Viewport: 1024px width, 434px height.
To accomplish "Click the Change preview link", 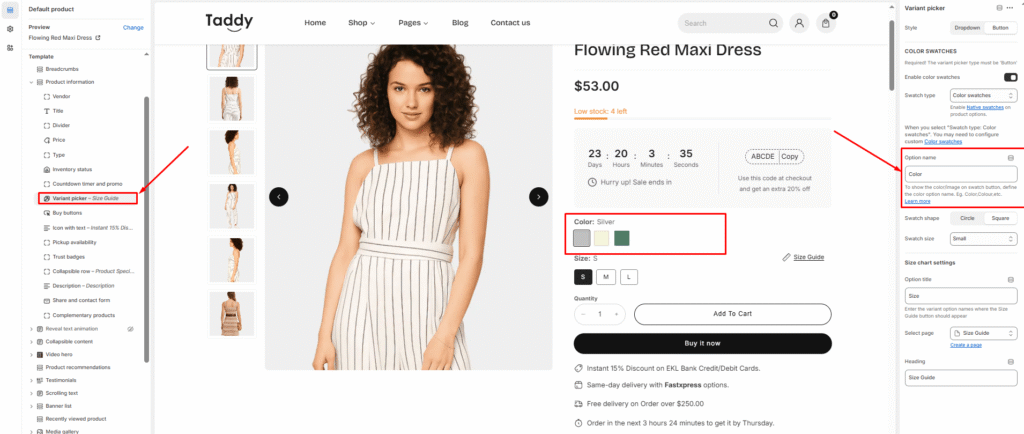I will pos(133,28).
